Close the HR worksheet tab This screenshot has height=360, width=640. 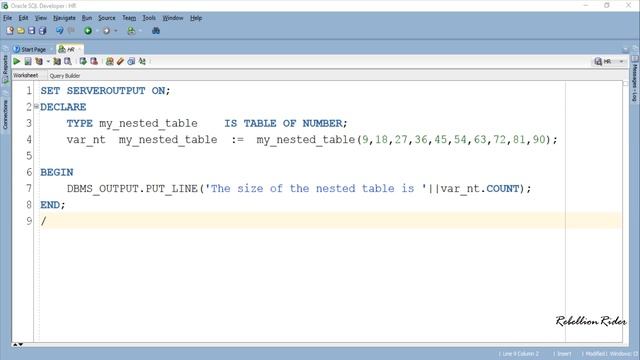[x=80, y=49]
